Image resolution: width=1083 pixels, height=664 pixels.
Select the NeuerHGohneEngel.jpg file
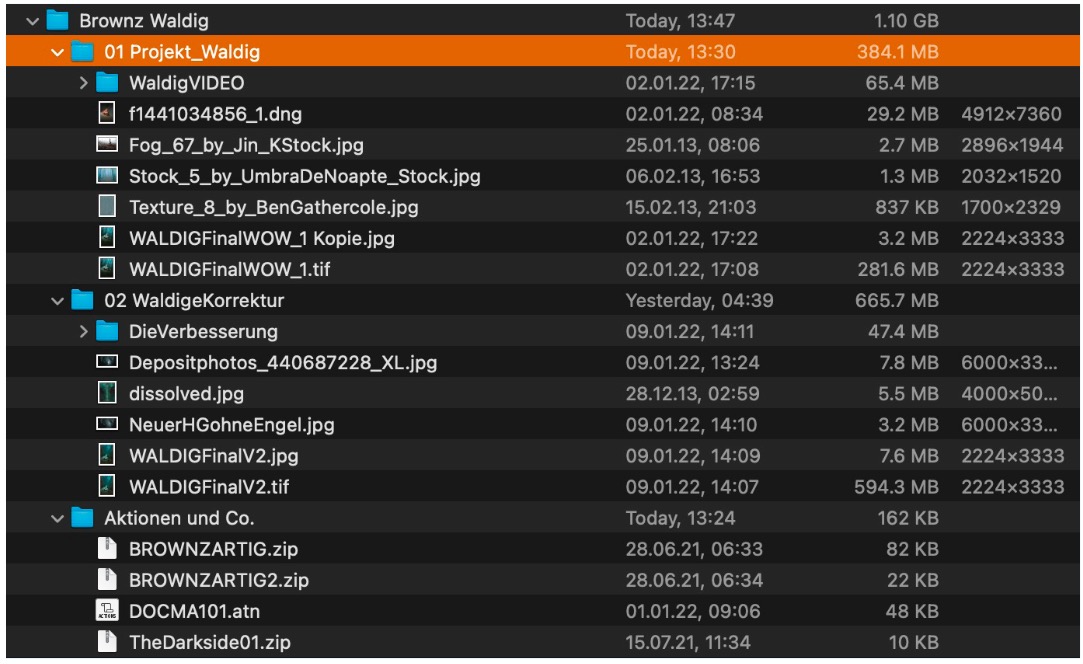pyautogui.click(x=231, y=425)
